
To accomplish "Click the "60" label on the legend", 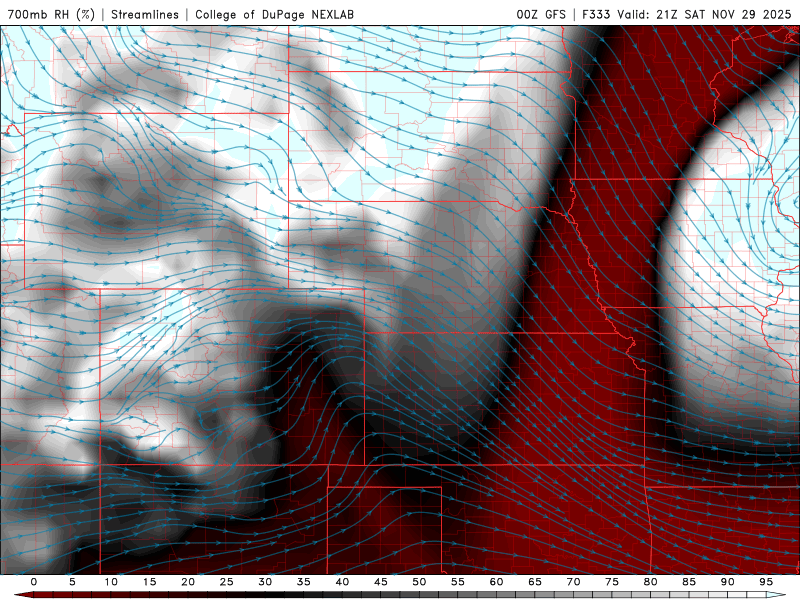I will [496, 582].
